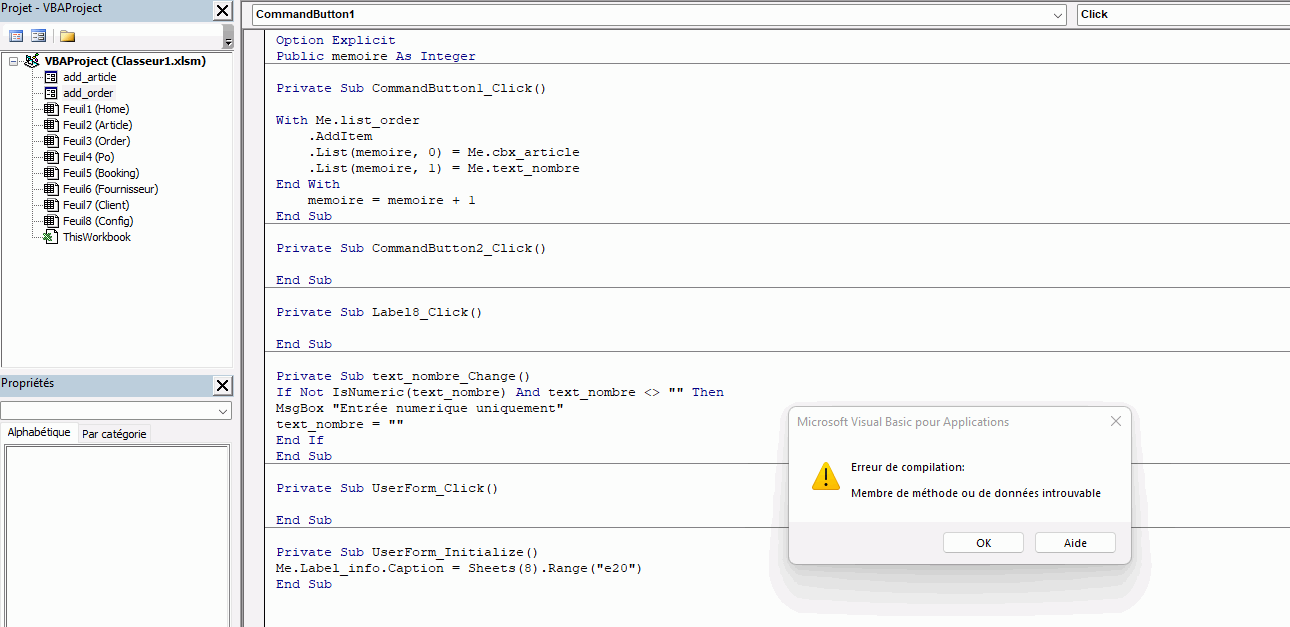Click the VBAProject (Classeur1.xlsm) project icon
1290x627 pixels.
32,61
